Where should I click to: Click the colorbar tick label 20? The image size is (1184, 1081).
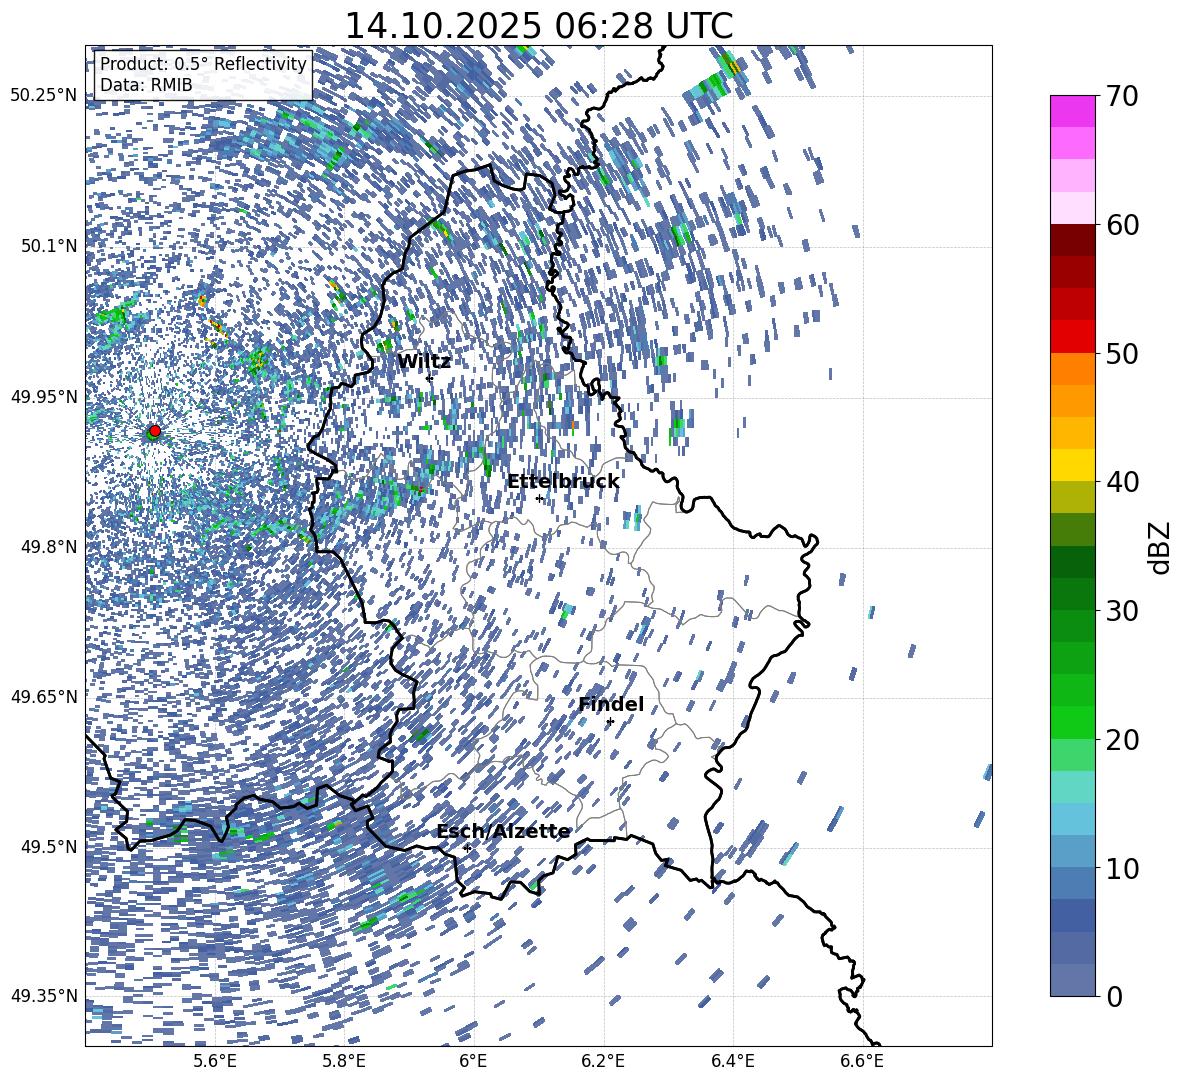(1122, 740)
